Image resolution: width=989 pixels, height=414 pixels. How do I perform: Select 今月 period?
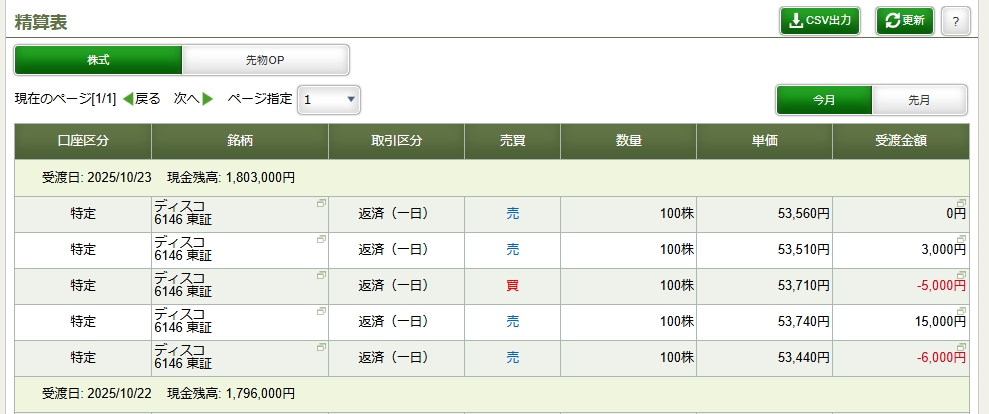click(824, 101)
